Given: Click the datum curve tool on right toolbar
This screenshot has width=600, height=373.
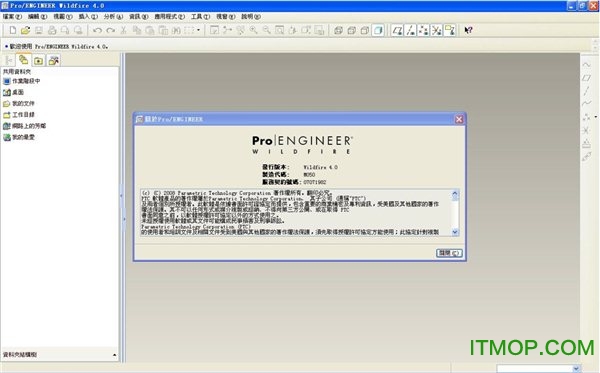Looking at the screenshot, I should [586, 104].
